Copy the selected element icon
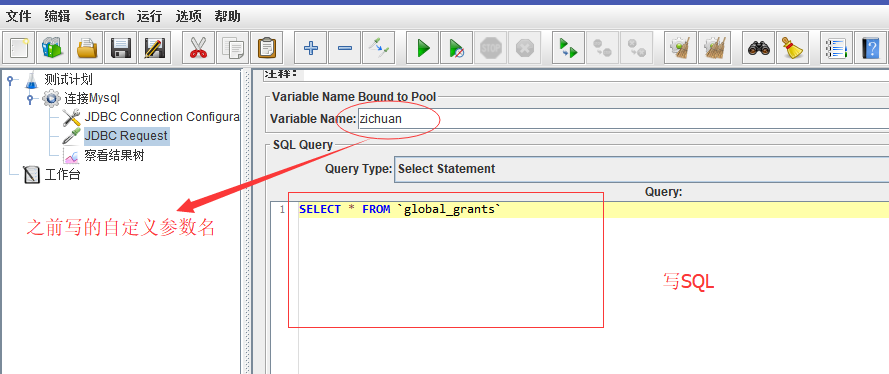Image resolution: width=889 pixels, height=374 pixels. tap(232, 48)
